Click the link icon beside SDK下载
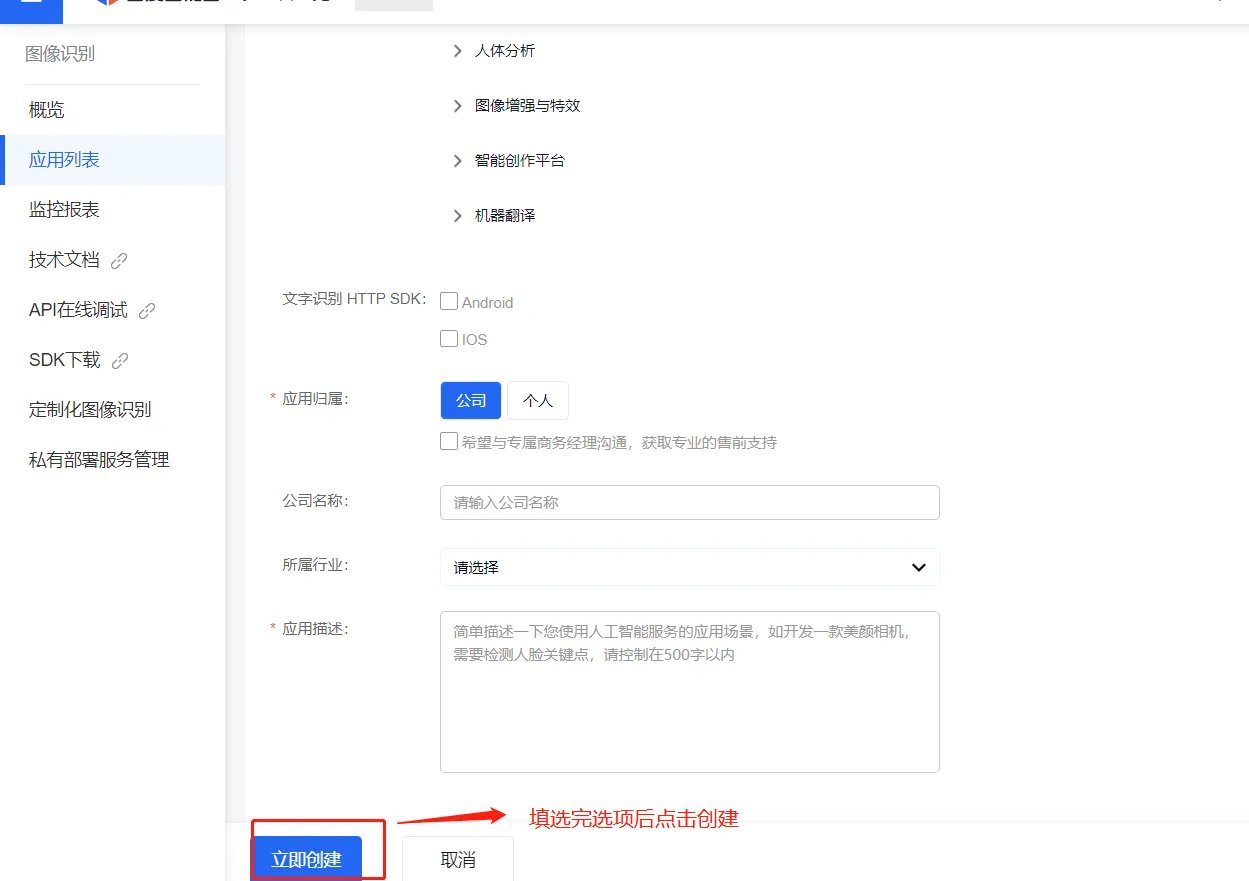The height and width of the screenshot is (881, 1249). pyautogui.click(x=120, y=361)
